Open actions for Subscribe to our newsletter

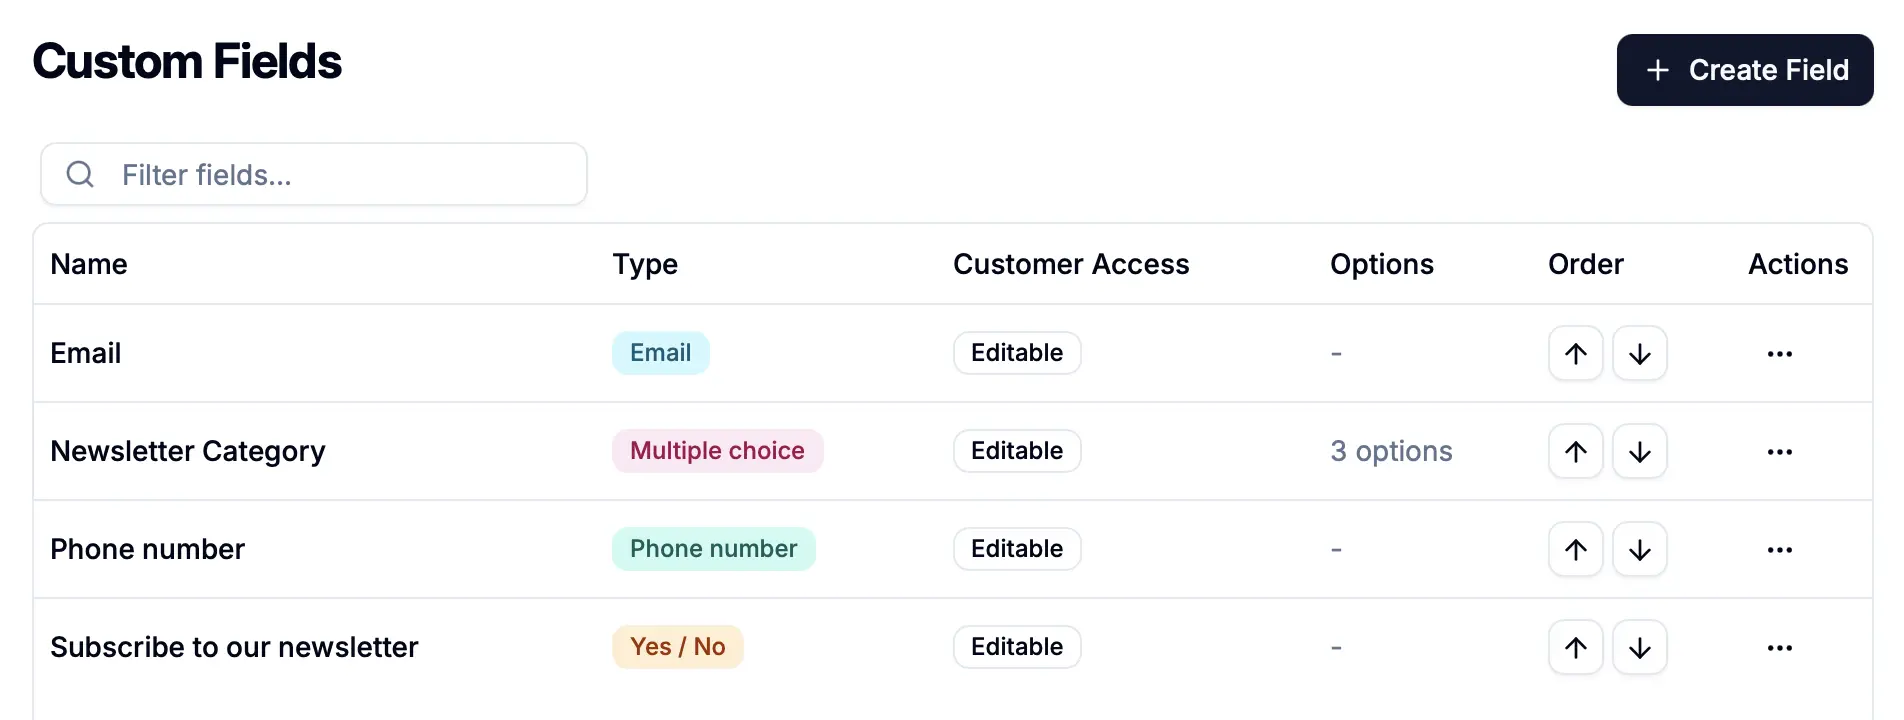click(1779, 647)
